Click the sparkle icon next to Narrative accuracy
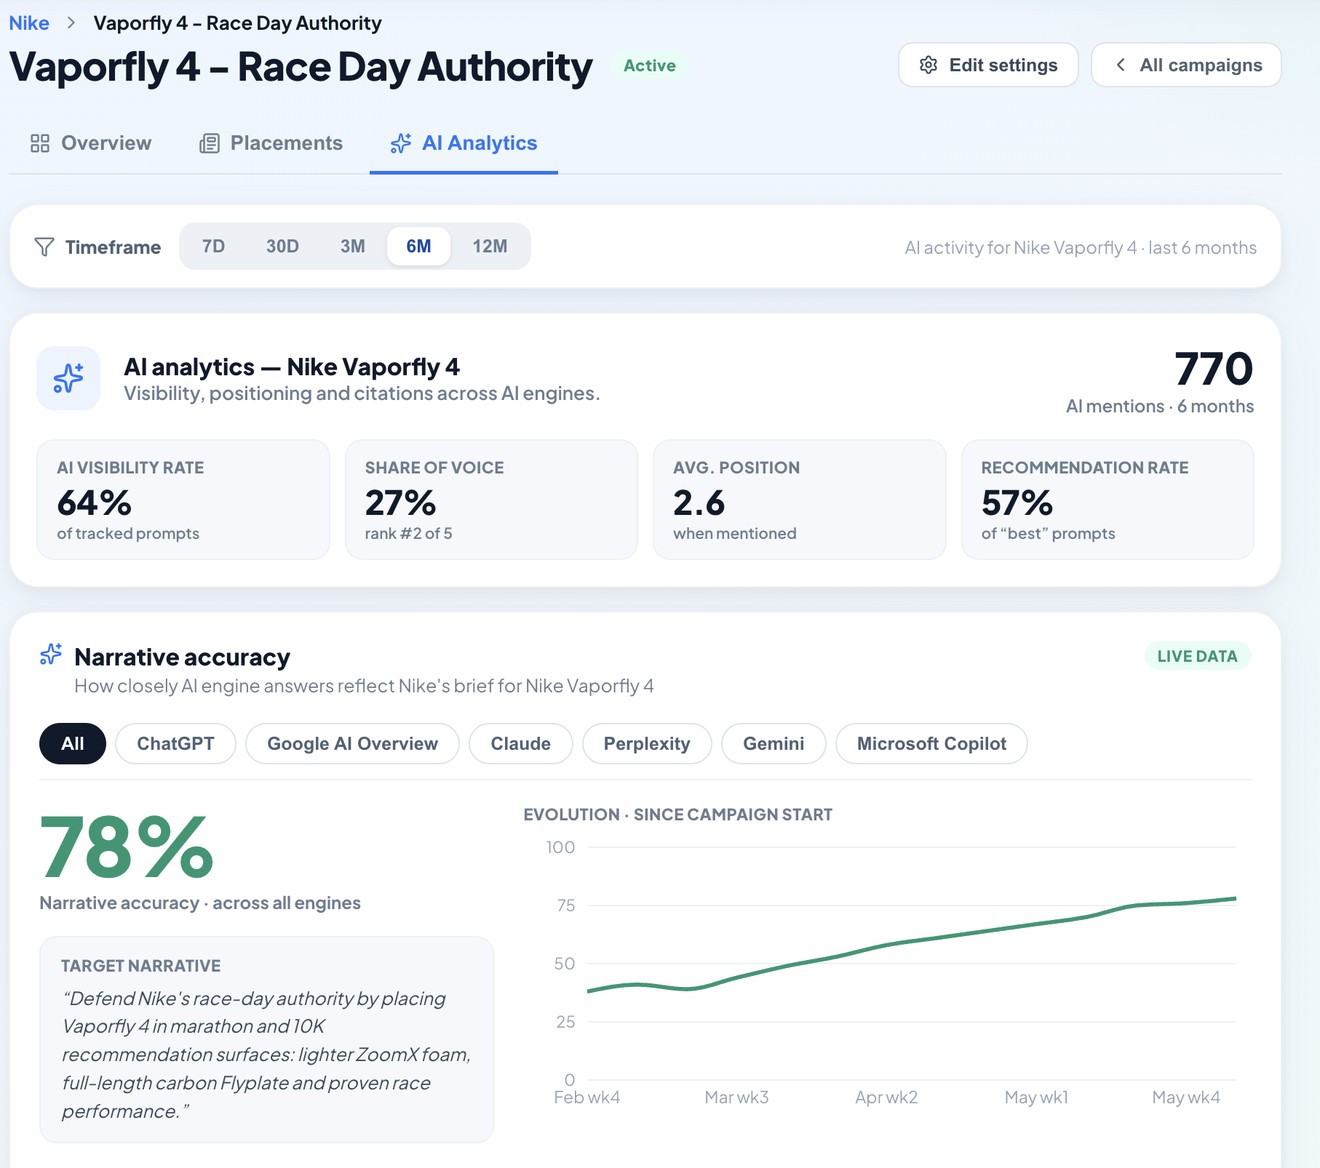Screen dimensions: 1320x1168 click(x=51, y=655)
